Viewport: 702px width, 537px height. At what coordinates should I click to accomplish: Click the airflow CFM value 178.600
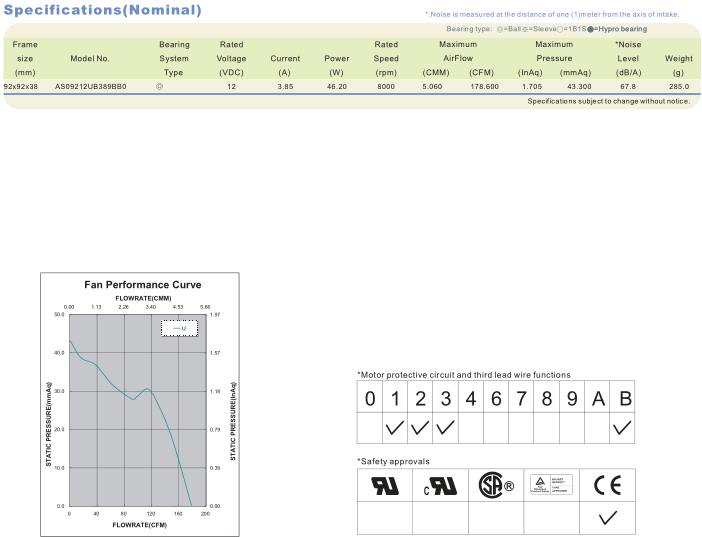(x=484, y=86)
